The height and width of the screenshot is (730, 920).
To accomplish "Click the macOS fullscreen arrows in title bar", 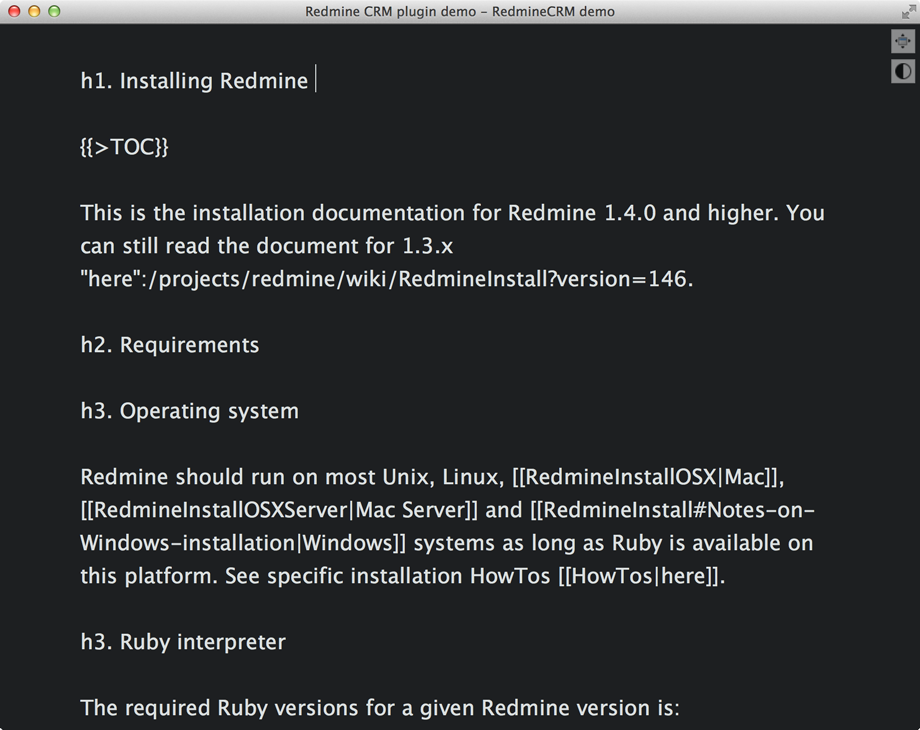I will 907,12.
